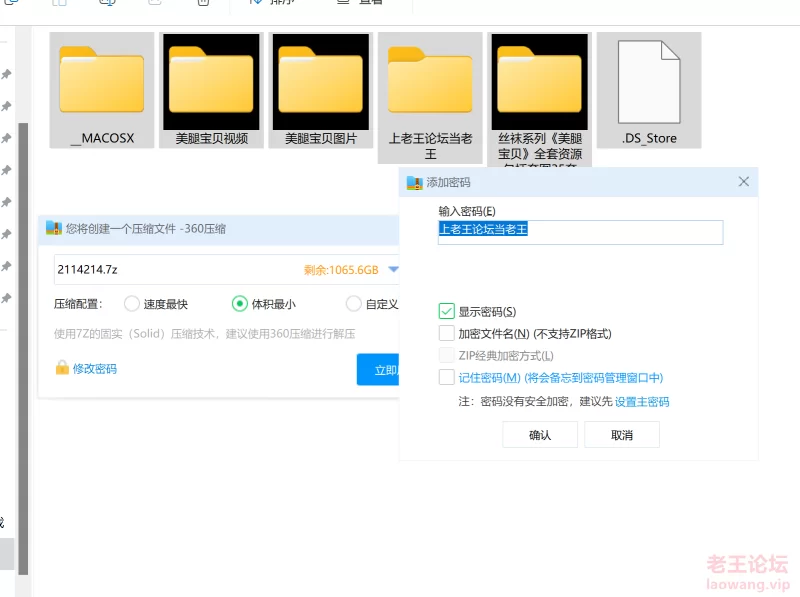
Task: Open the 修改密码 link
Action: 94,368
